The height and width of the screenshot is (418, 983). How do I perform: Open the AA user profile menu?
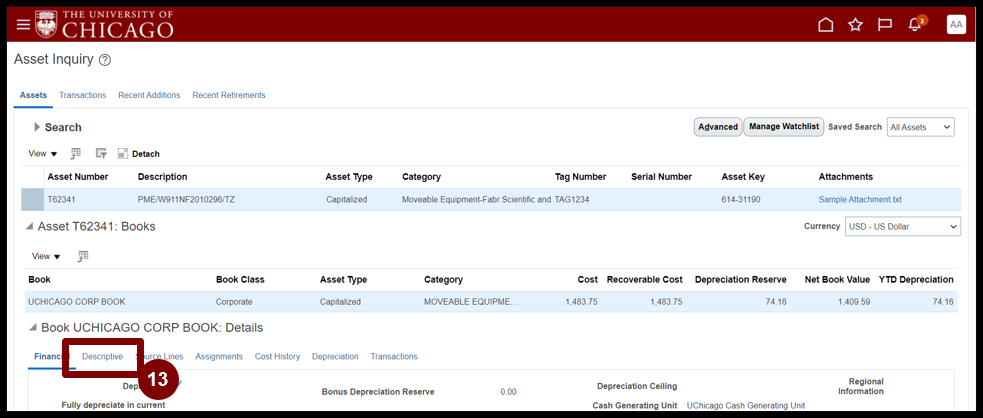[956, 24]
